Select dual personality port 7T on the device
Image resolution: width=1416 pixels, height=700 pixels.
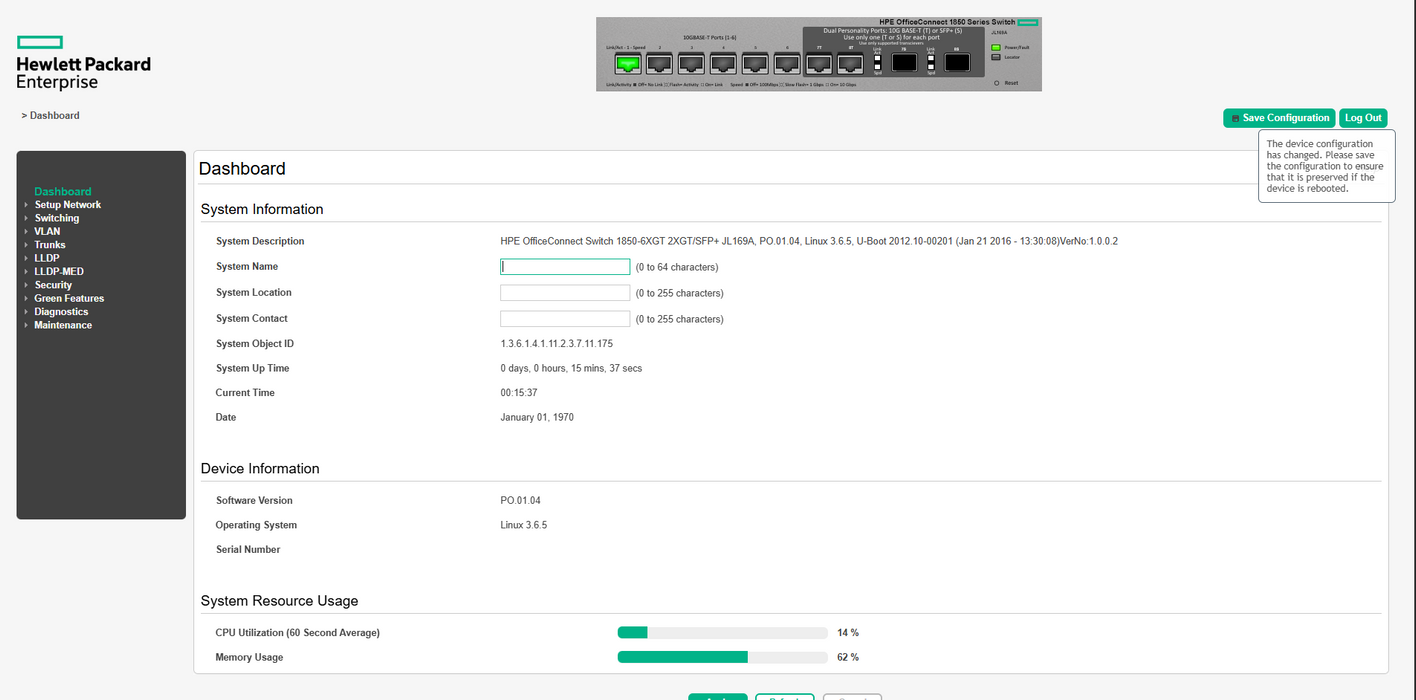click(x=819, y=63)
